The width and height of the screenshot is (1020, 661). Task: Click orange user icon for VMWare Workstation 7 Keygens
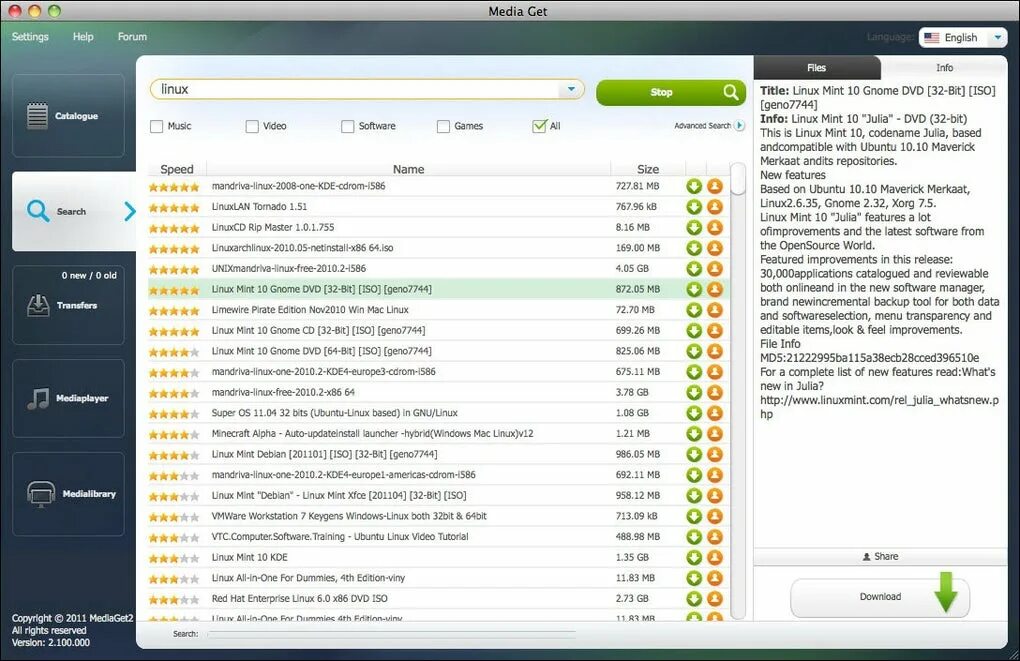click(715, 517)
